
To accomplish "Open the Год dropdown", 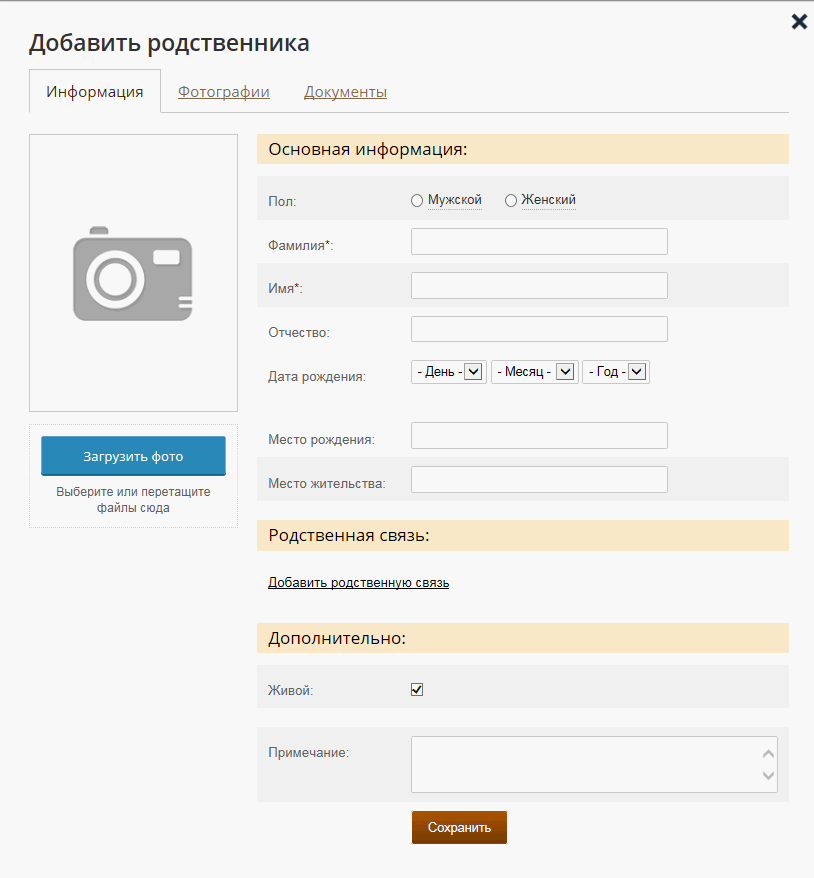I will [x=616, y=372].
